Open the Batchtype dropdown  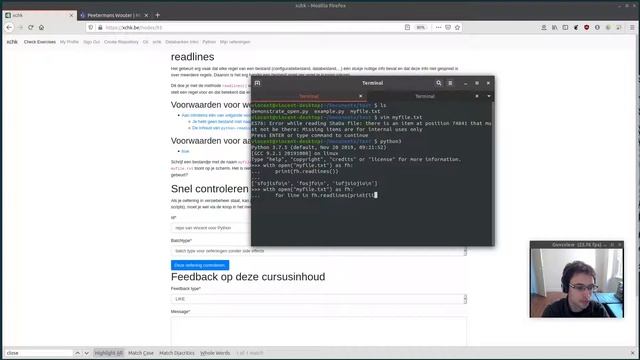pyautogui.click(x=319, y=251)
